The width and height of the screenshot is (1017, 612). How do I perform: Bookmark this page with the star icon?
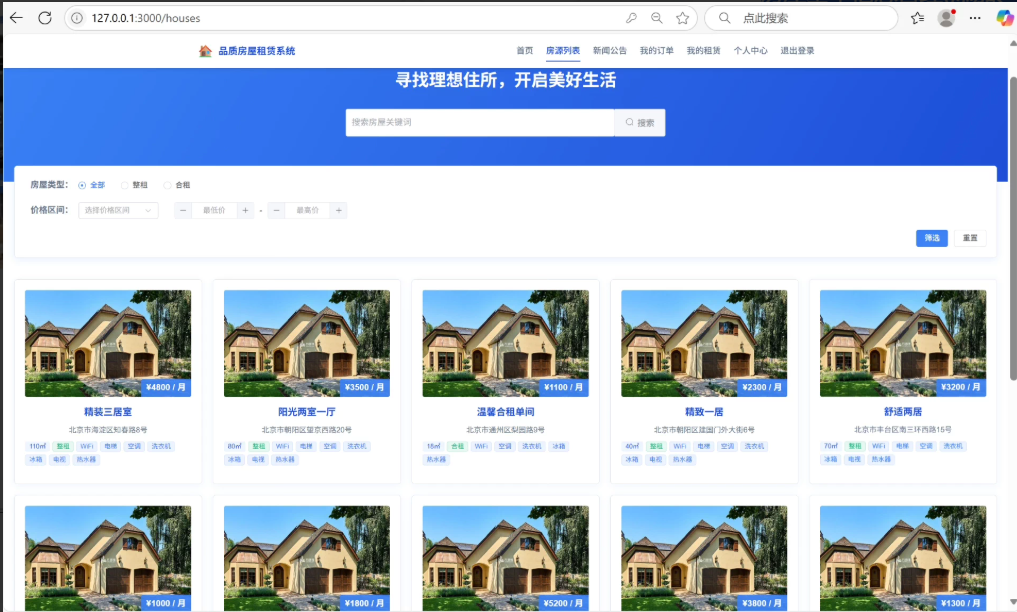point(682,18)
